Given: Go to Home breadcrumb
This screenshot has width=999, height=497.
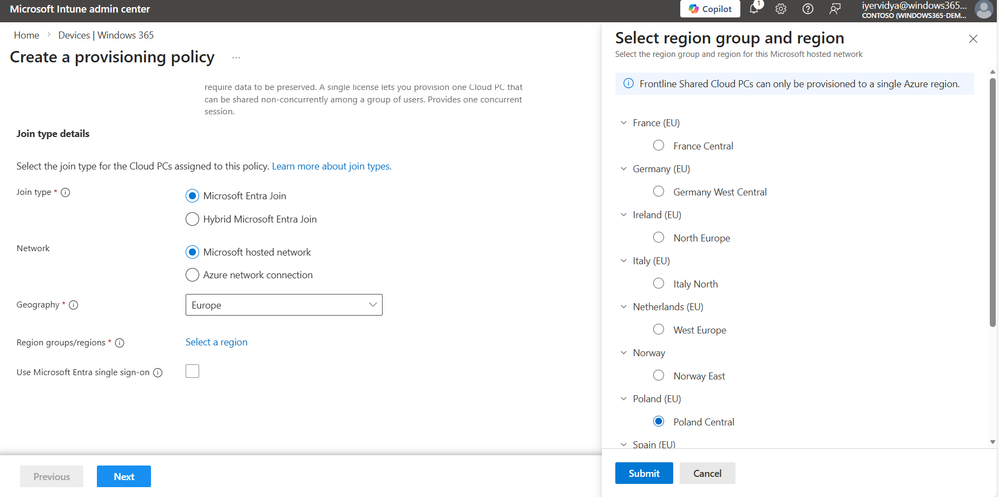Looking at the screenshot, I should click(x=26, y=35).
